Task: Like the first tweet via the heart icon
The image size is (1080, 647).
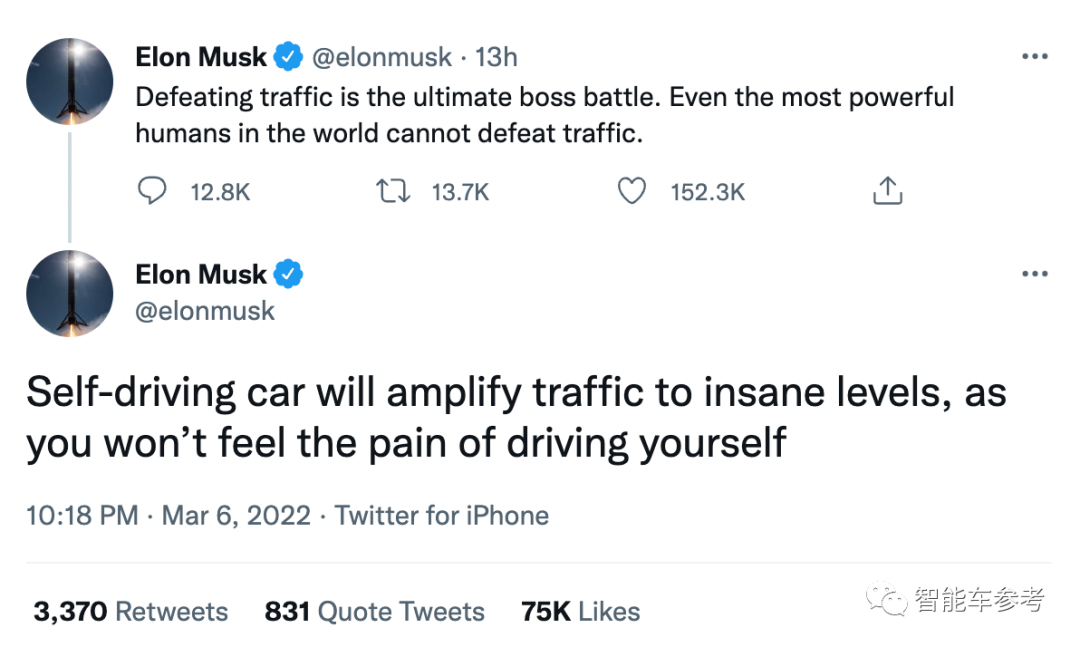Action: tap(632, 191)
